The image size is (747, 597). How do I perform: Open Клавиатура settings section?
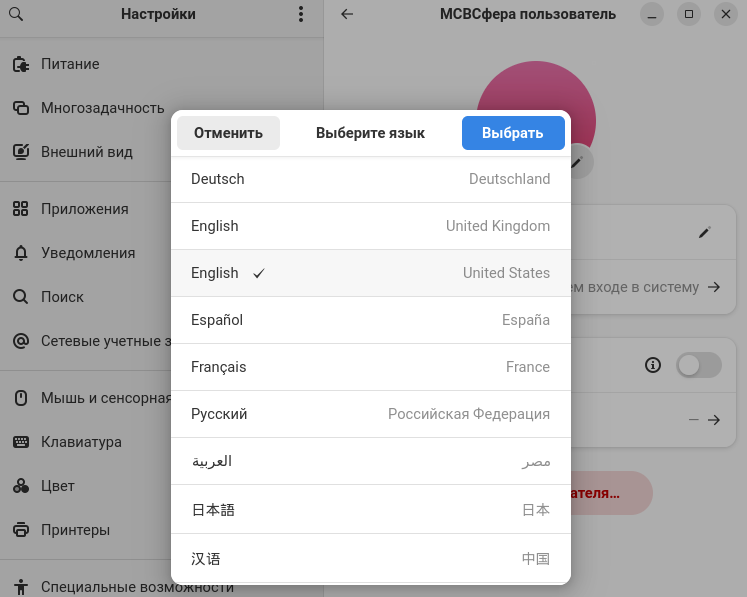click(x=162, y=442)
